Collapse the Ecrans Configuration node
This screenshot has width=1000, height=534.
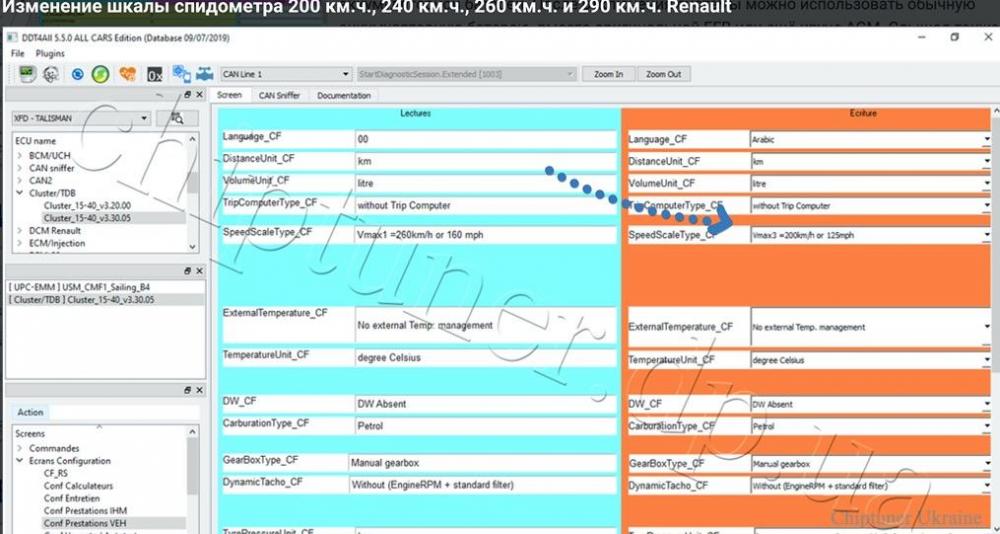(19, 461)
